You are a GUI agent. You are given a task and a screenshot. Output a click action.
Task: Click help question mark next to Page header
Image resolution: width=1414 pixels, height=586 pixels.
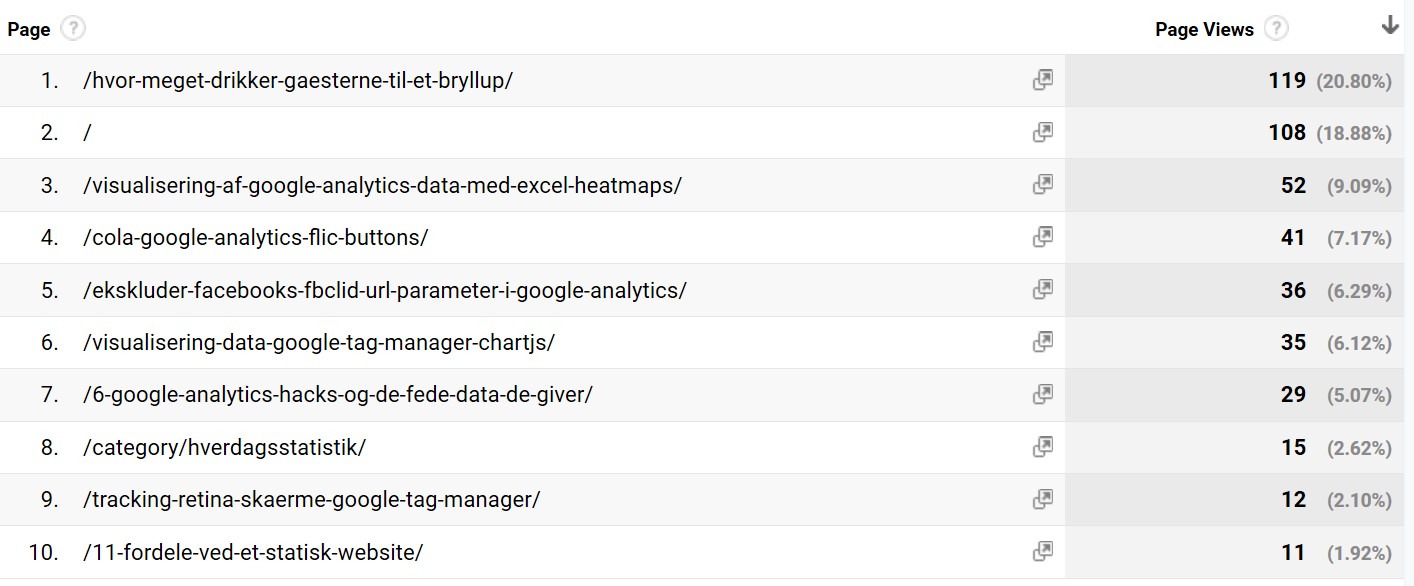point(72,29)
